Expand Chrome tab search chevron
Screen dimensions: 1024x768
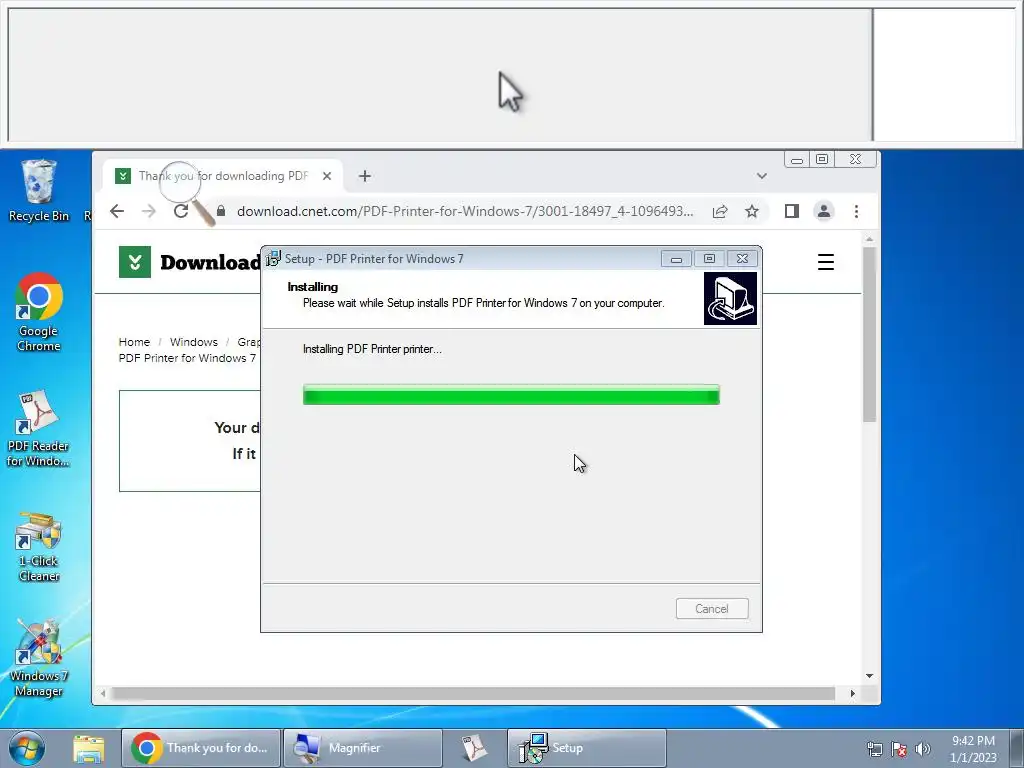[761, 176]
